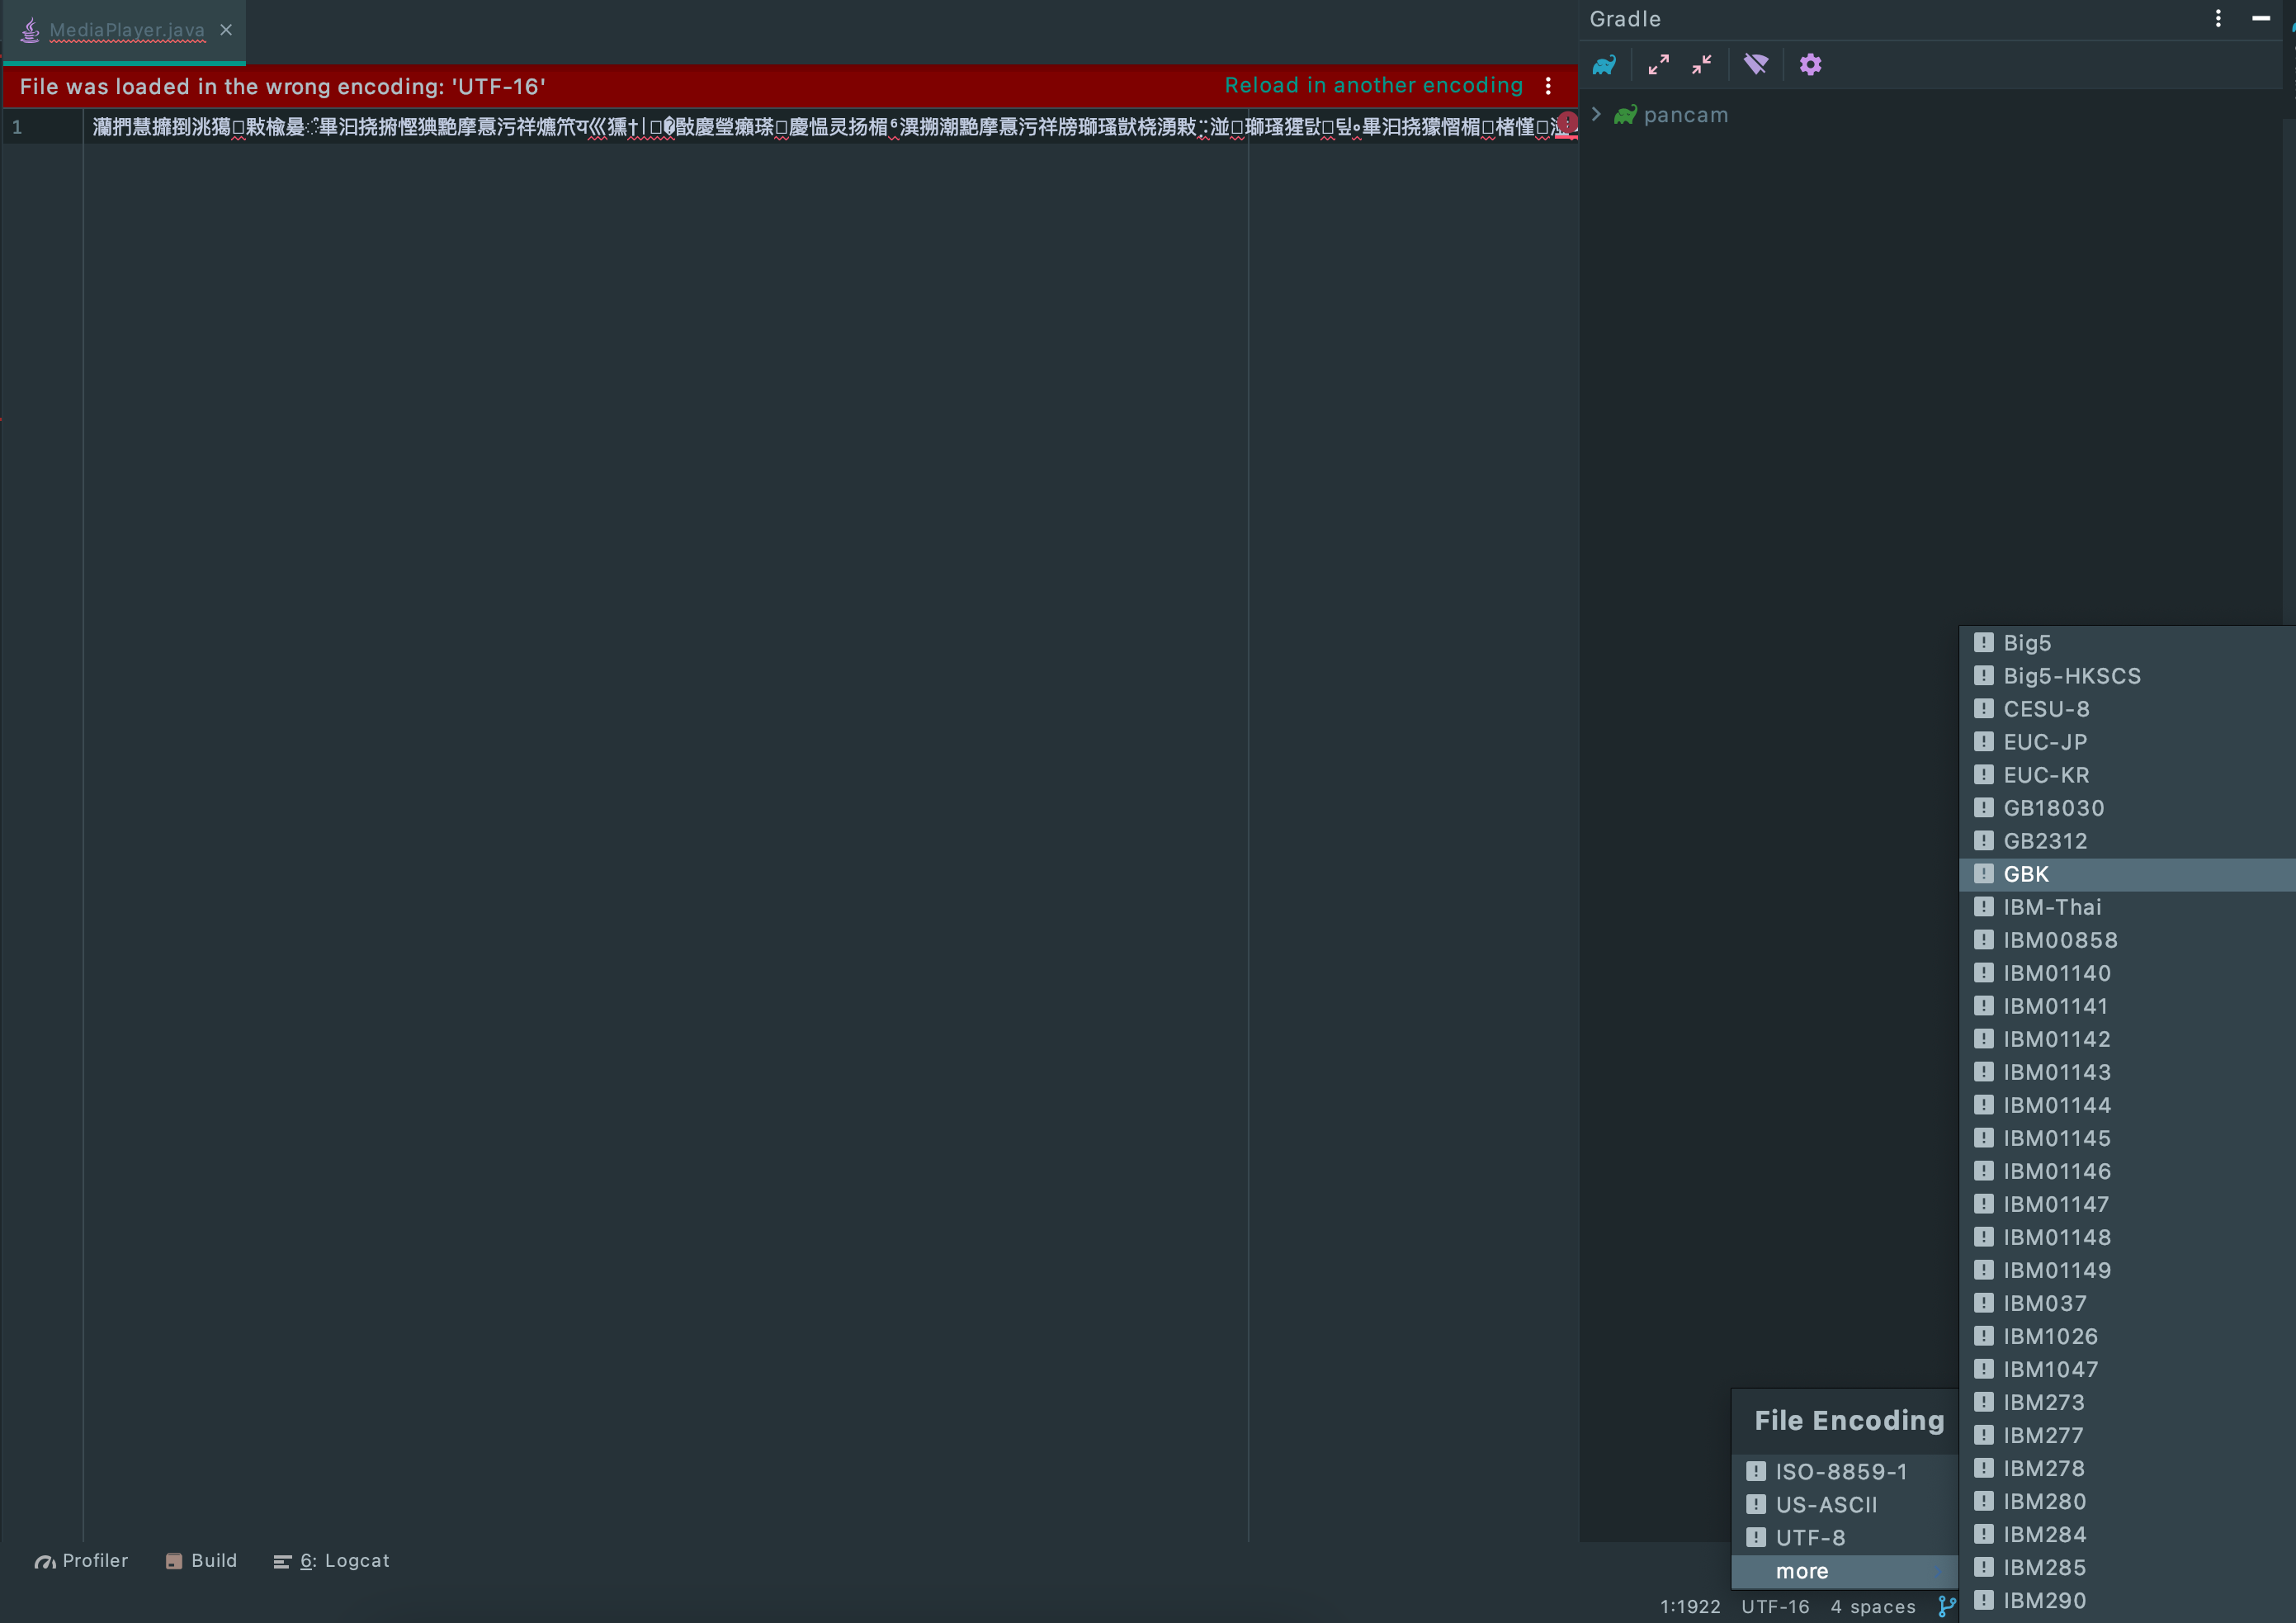Open the 4 spaces indent settings
This screenshot has width=2296, height=1623.
[x=1872, y=1606]
